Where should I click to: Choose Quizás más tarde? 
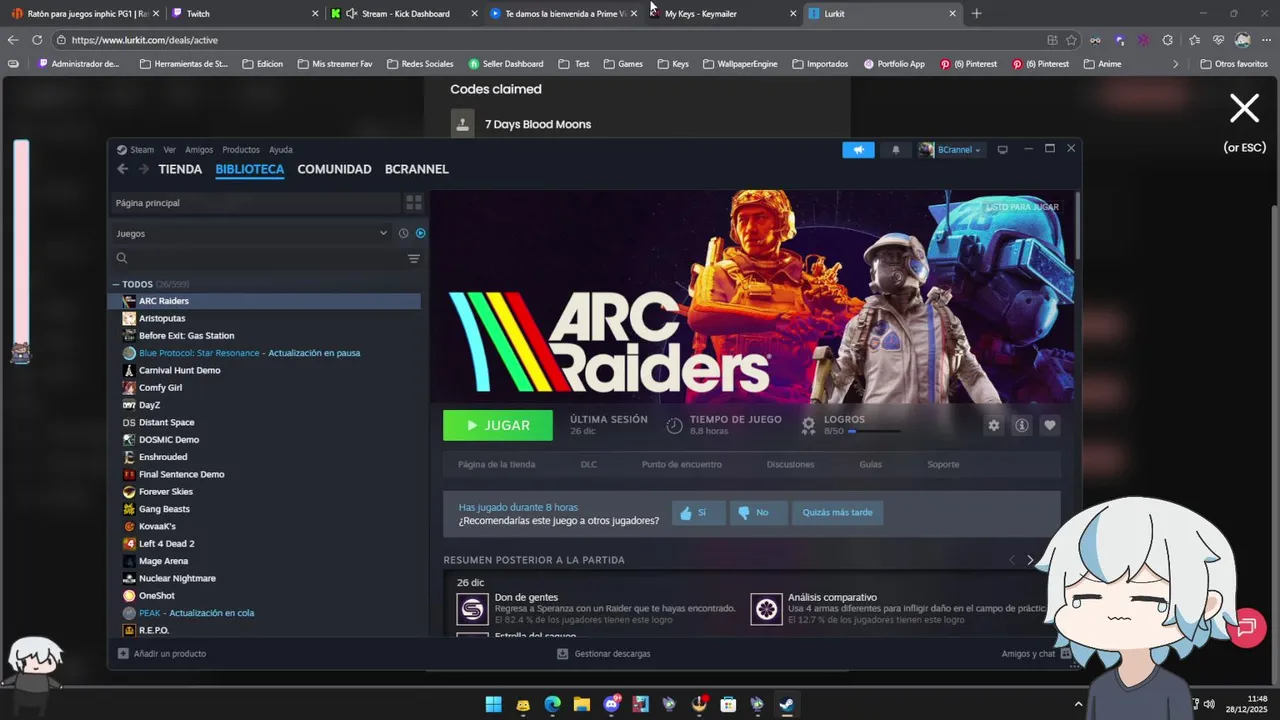point(837,513)
